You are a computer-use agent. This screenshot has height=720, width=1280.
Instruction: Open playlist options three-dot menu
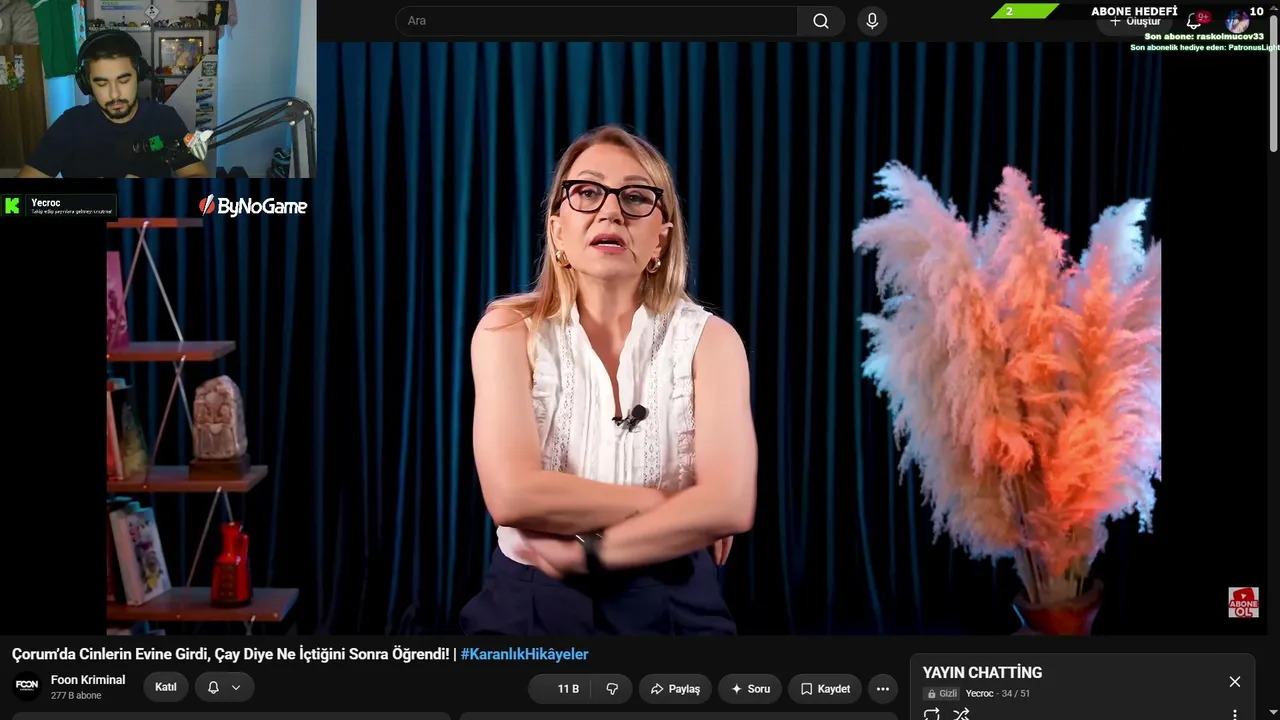pos(1234,714)
